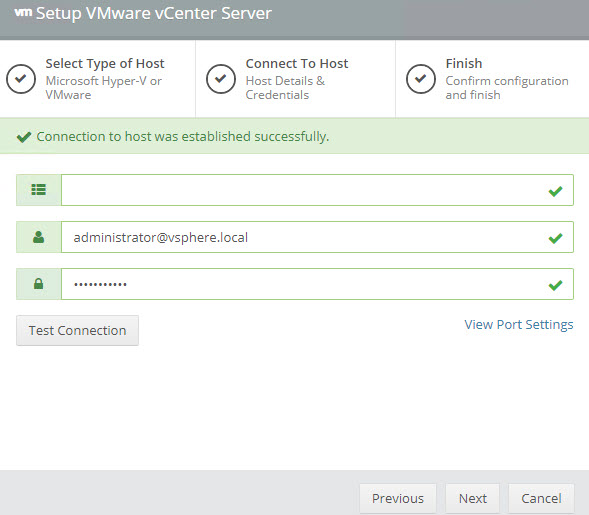Focus the empty host address input field
Image resolution: width=589 pixels, height=515 pixels.
click(x=317, y=190)
